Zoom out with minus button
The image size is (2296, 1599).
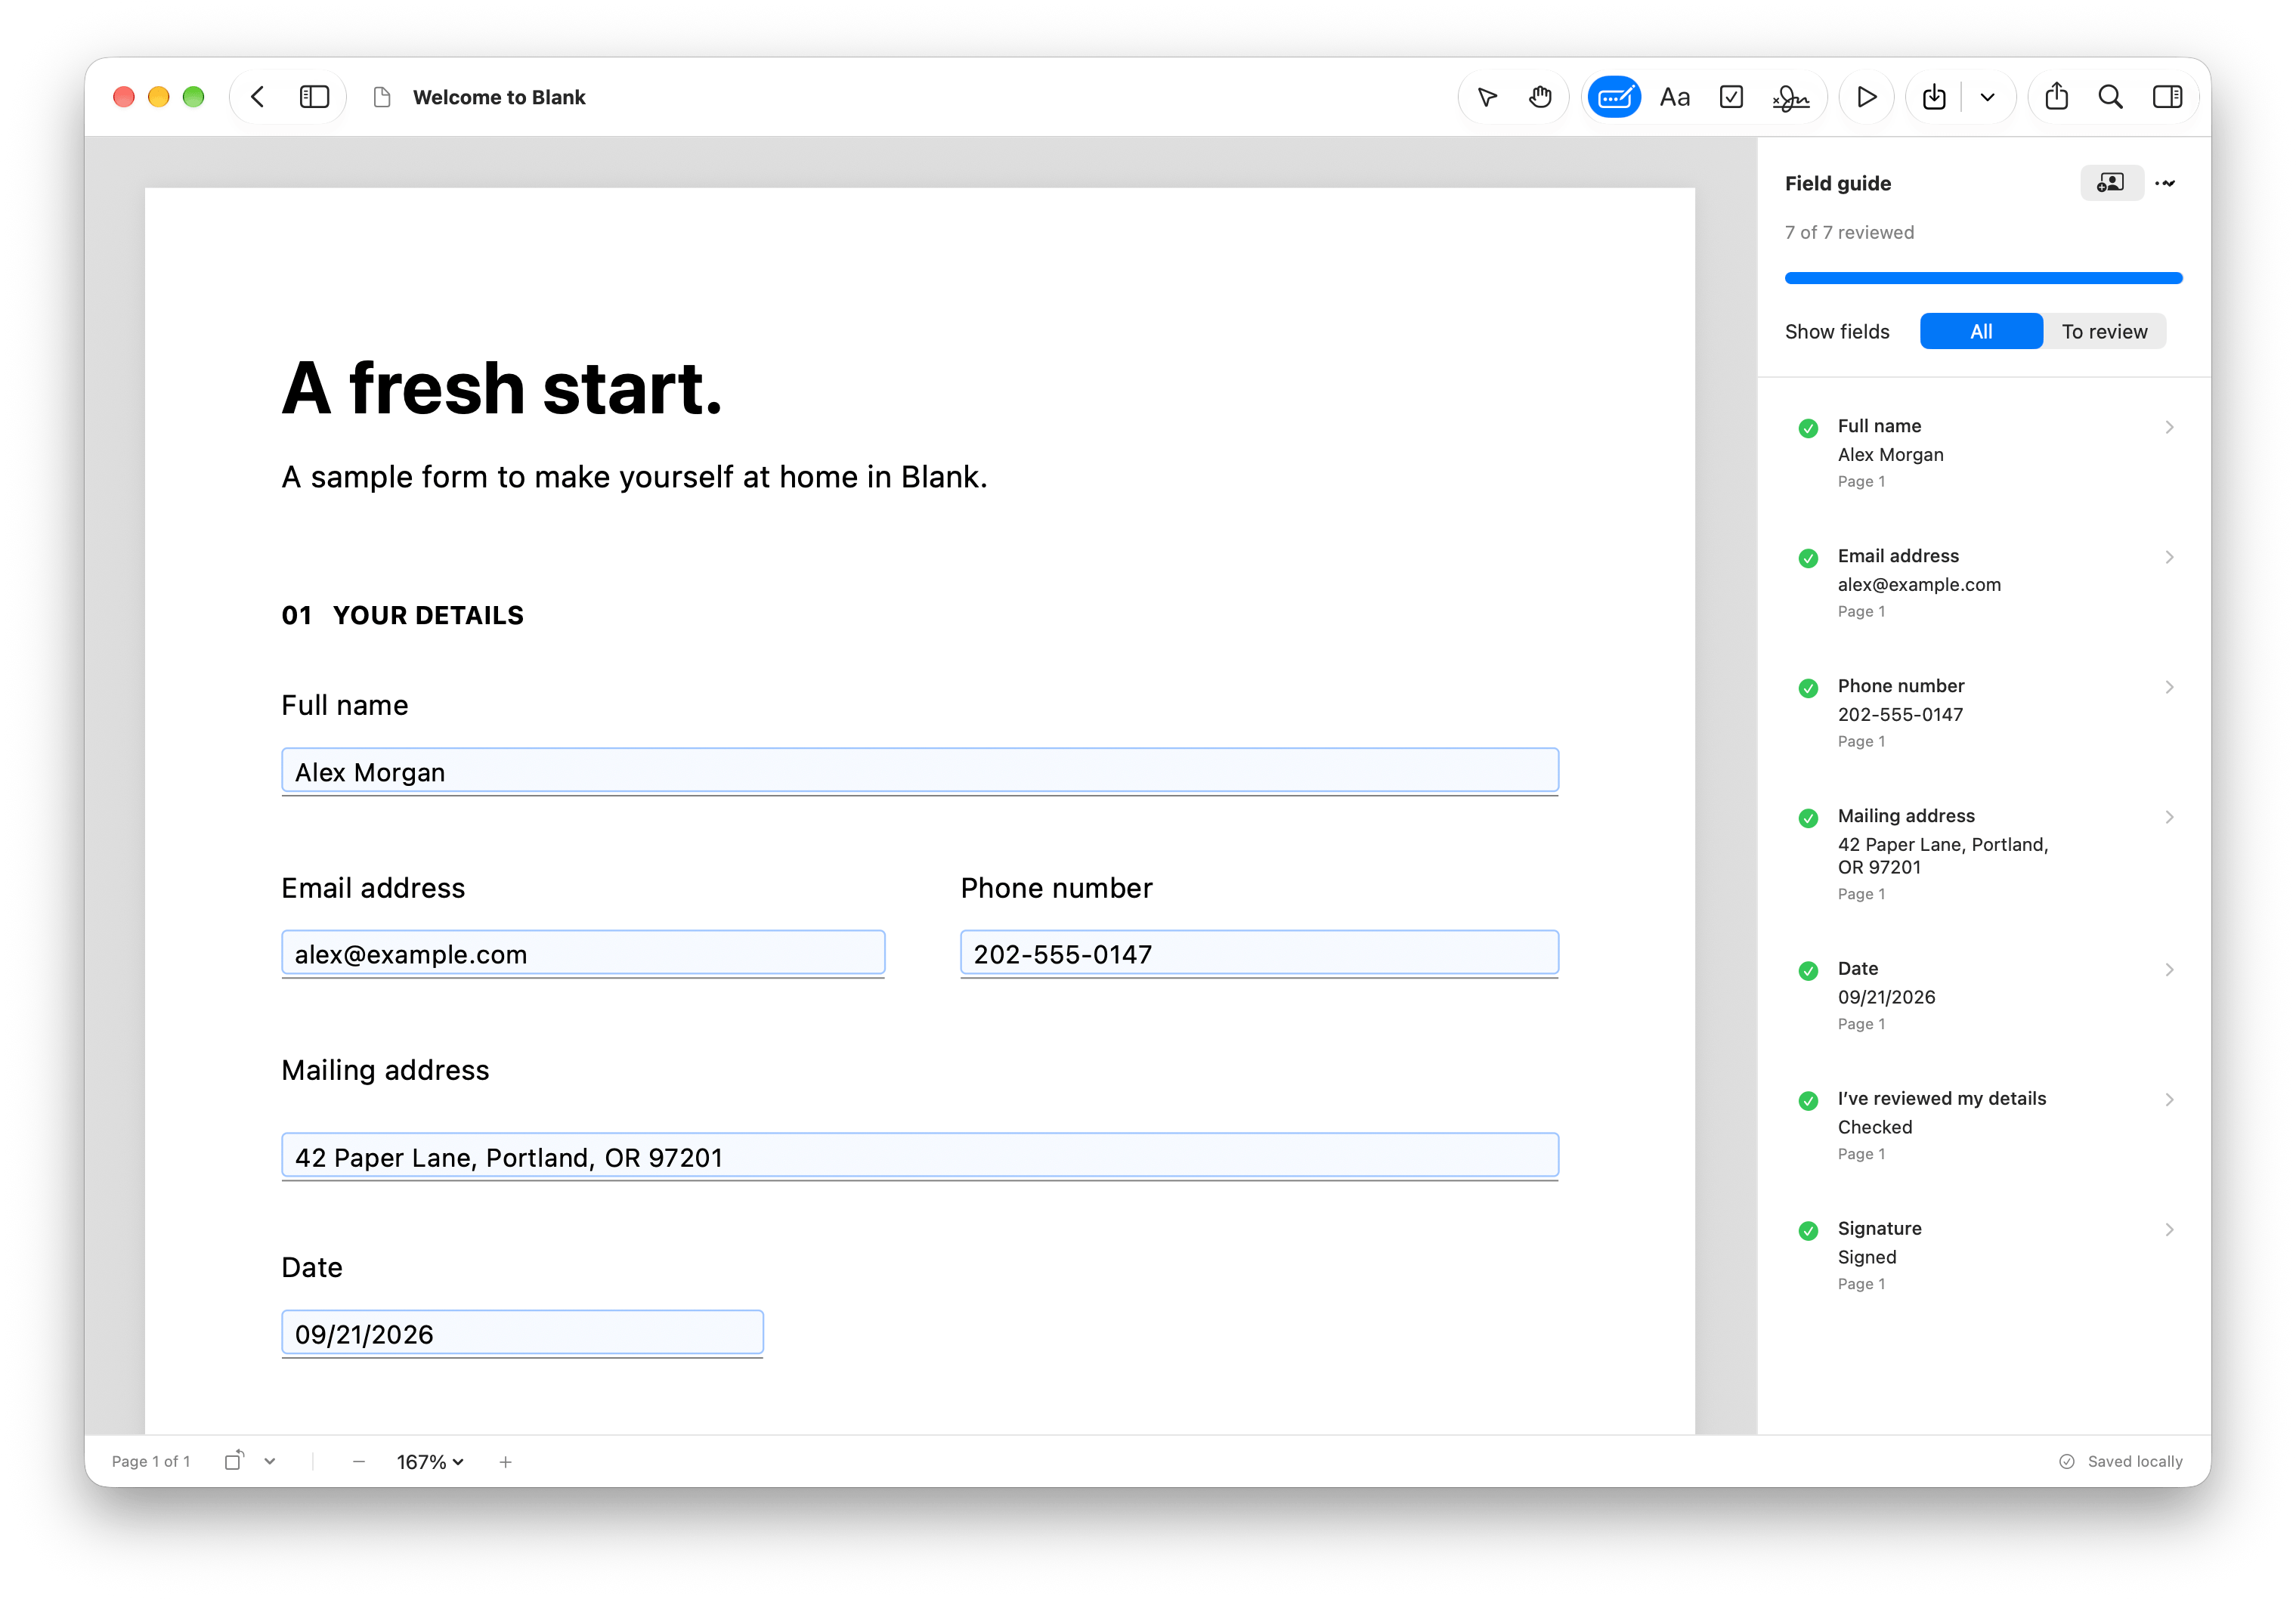tap(358, 1461)
